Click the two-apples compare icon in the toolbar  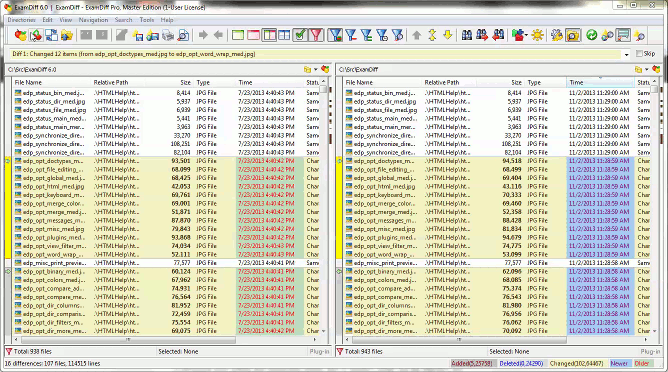click(x=20, y=35)
